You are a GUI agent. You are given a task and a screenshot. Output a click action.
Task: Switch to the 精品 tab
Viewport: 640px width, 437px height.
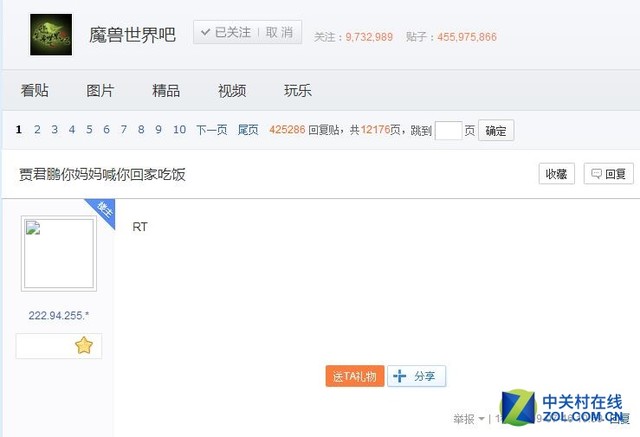166,91
